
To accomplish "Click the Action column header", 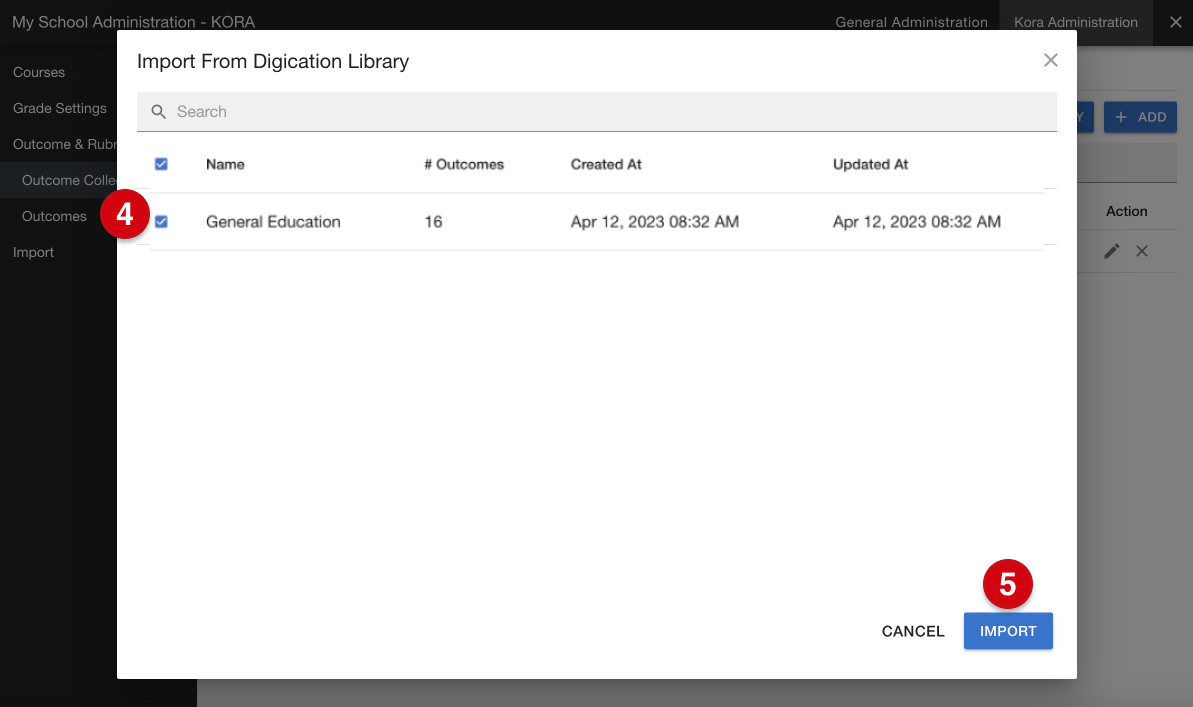I will click(1126, 212).
